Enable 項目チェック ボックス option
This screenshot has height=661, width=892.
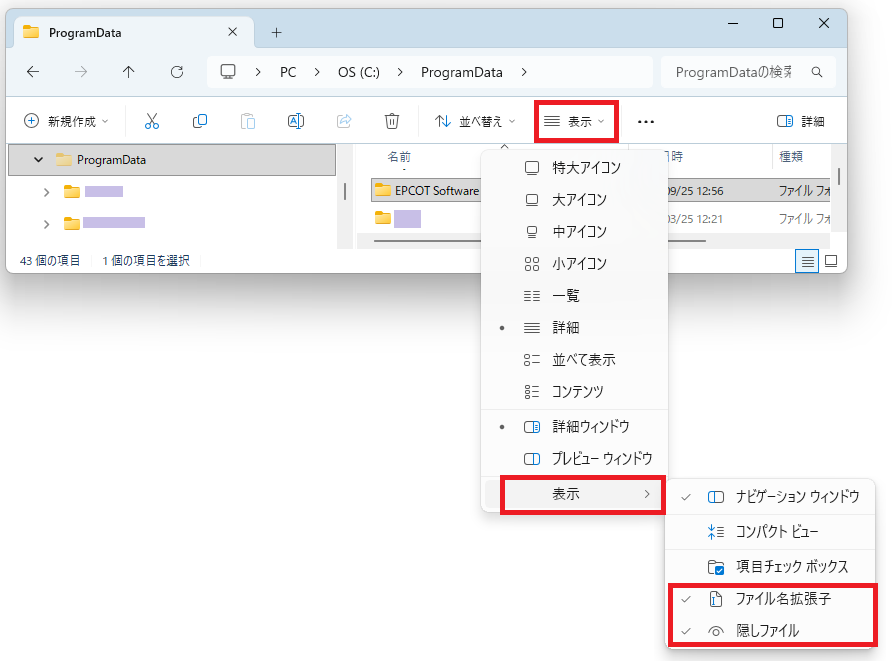coord(791,567)
